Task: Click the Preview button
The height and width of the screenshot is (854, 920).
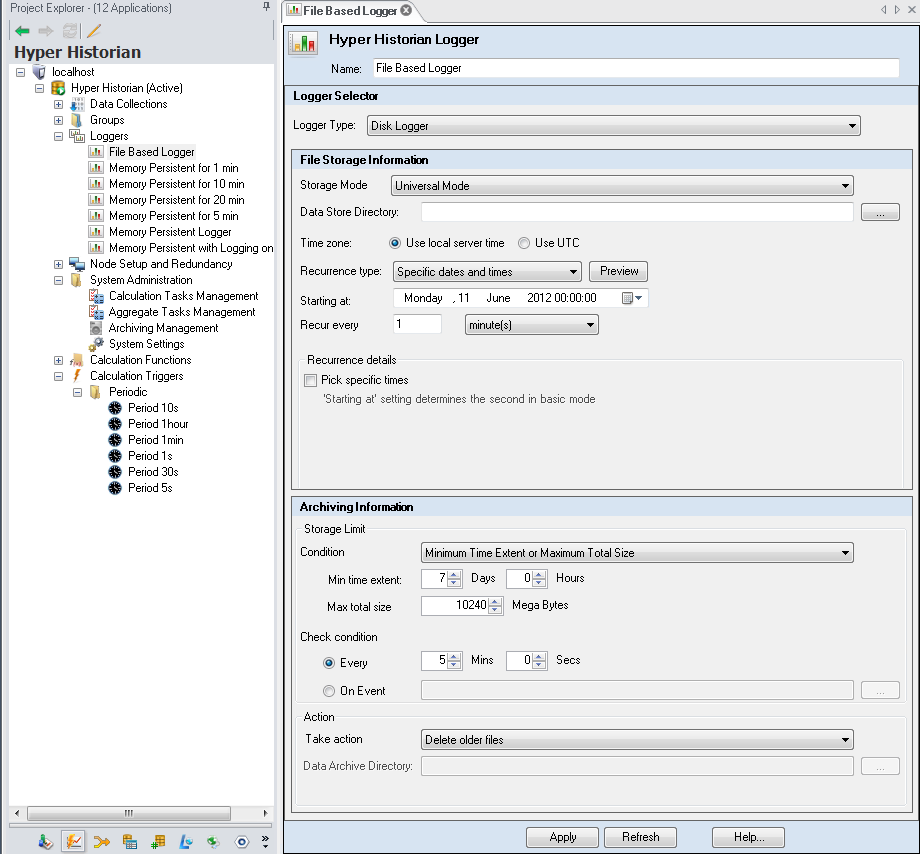Action: pyautogui.click(x=618, y=271)
